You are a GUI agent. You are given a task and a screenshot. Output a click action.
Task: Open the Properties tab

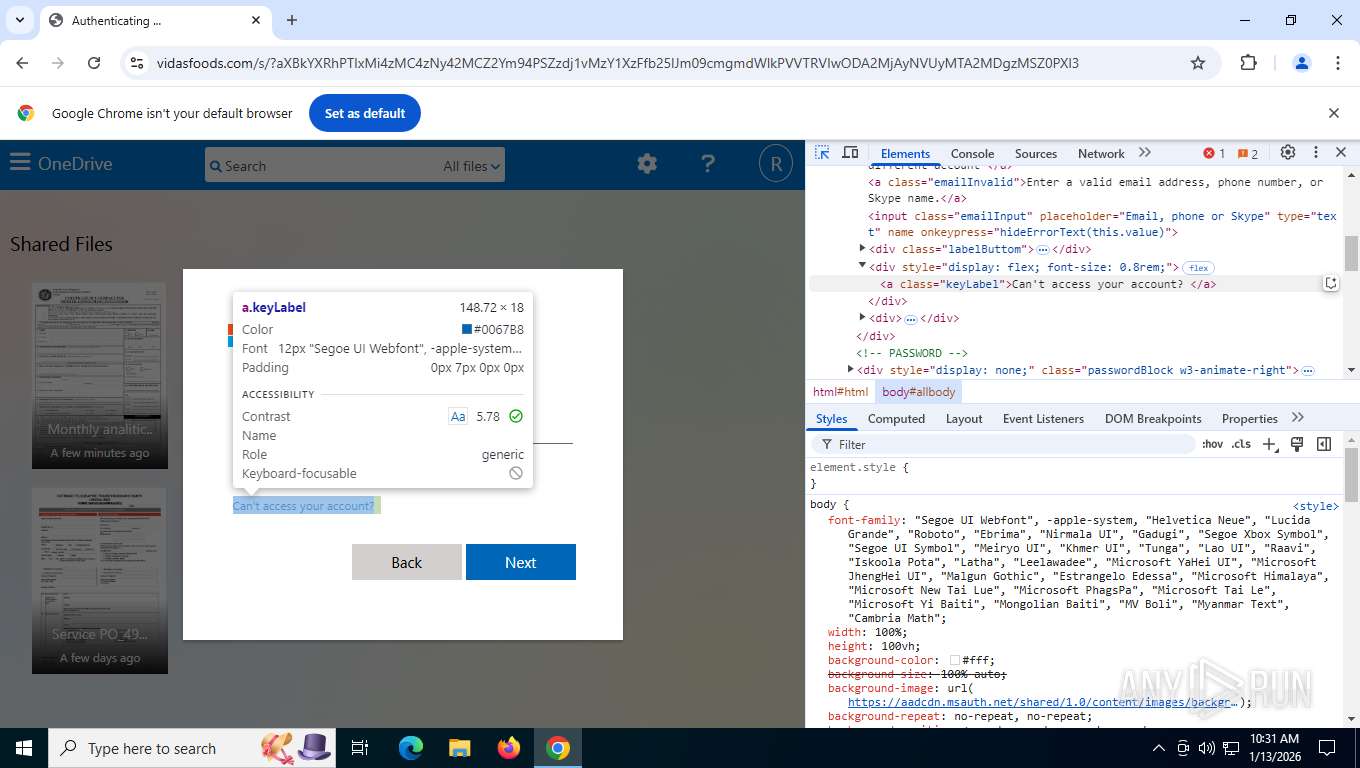(1249, 419)
